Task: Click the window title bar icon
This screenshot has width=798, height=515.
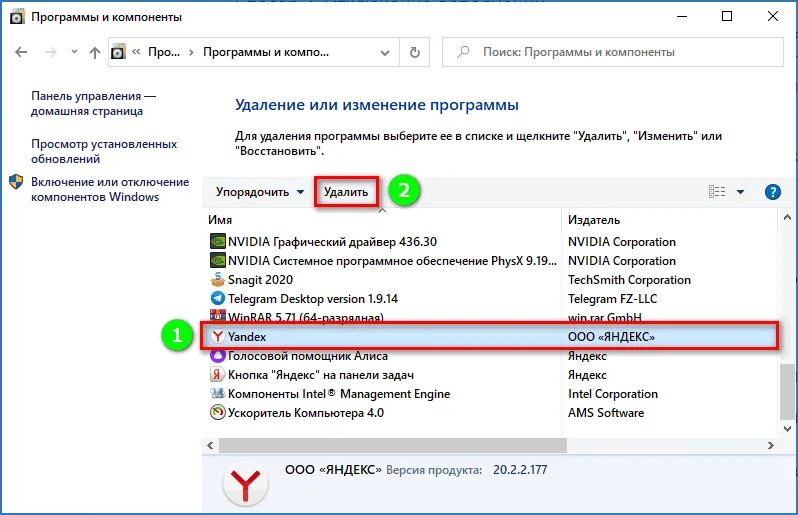Action: click(17, 17)
